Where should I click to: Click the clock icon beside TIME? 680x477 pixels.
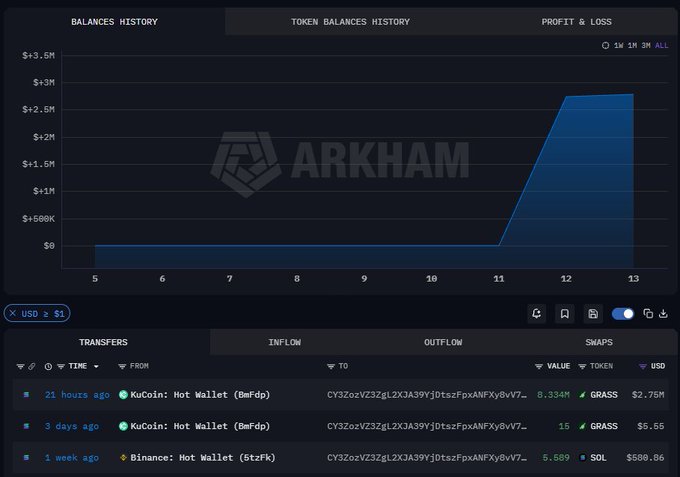point(48,366)
